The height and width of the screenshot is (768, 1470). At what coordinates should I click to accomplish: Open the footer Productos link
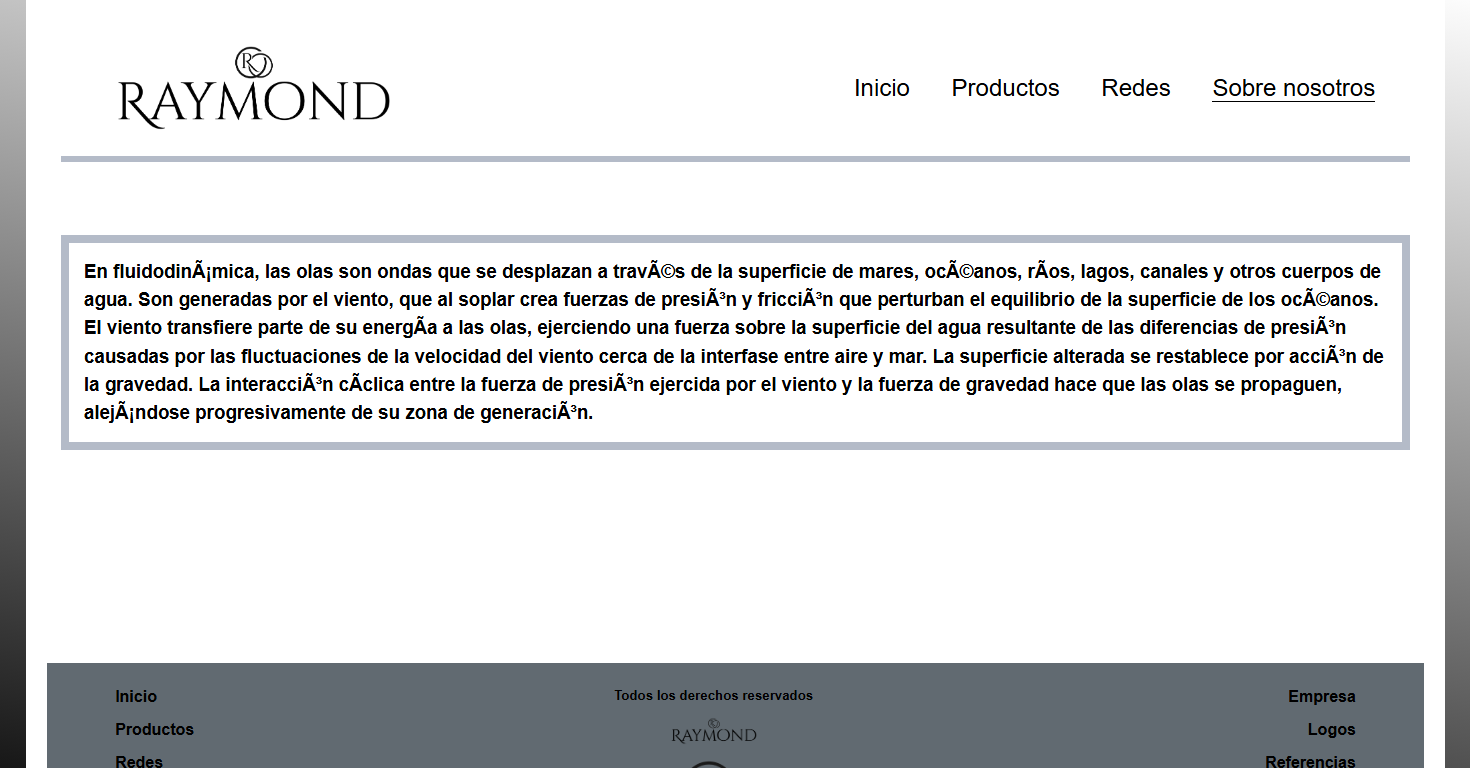(154, 729)
